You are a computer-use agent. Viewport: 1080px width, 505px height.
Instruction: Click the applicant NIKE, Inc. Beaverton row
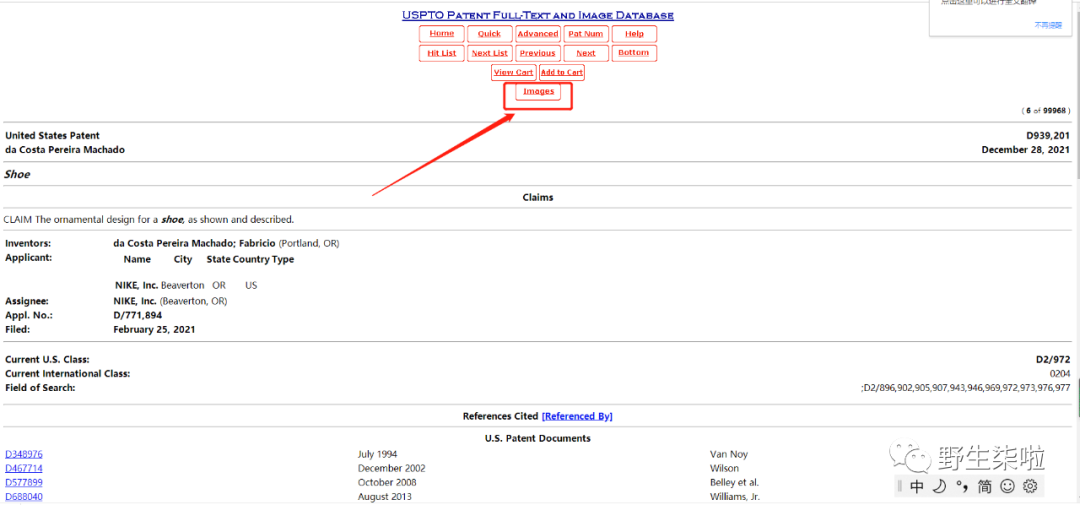click(186, 285)
